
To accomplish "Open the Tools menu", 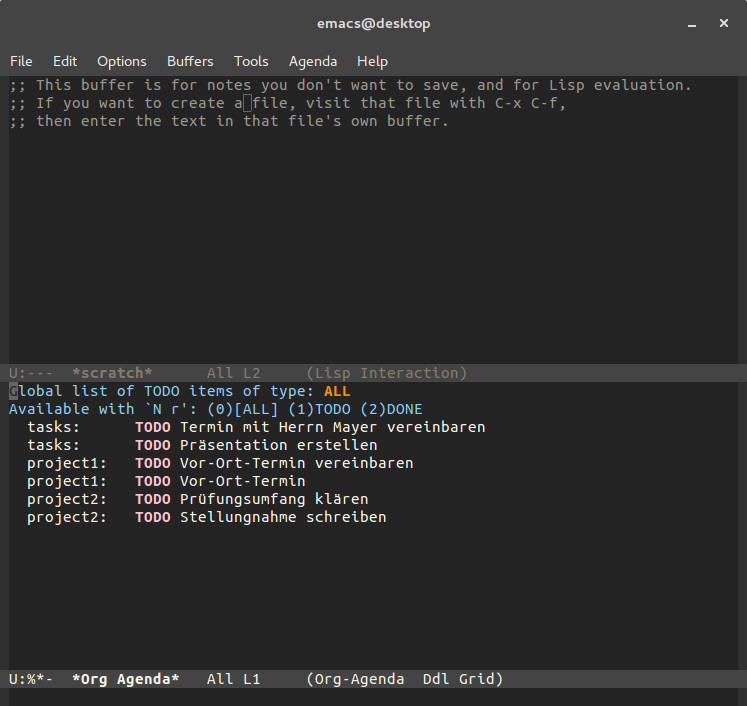I will coord(251,61).
